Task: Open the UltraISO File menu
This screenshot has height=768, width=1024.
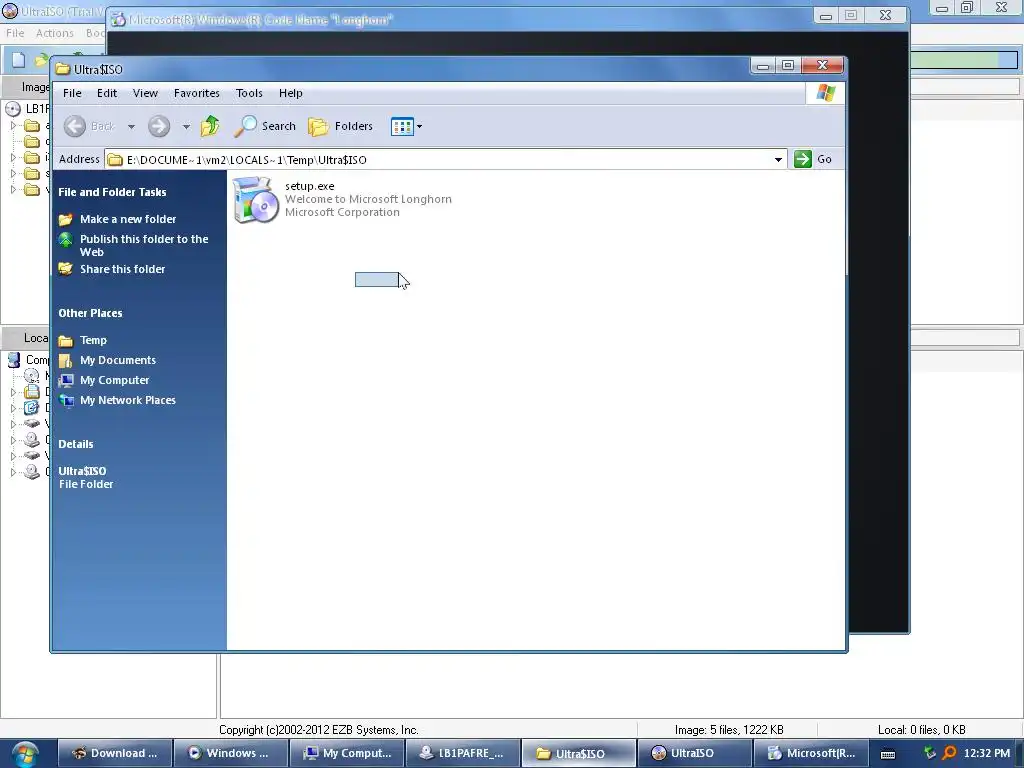Action: click(x=15, y=33)
